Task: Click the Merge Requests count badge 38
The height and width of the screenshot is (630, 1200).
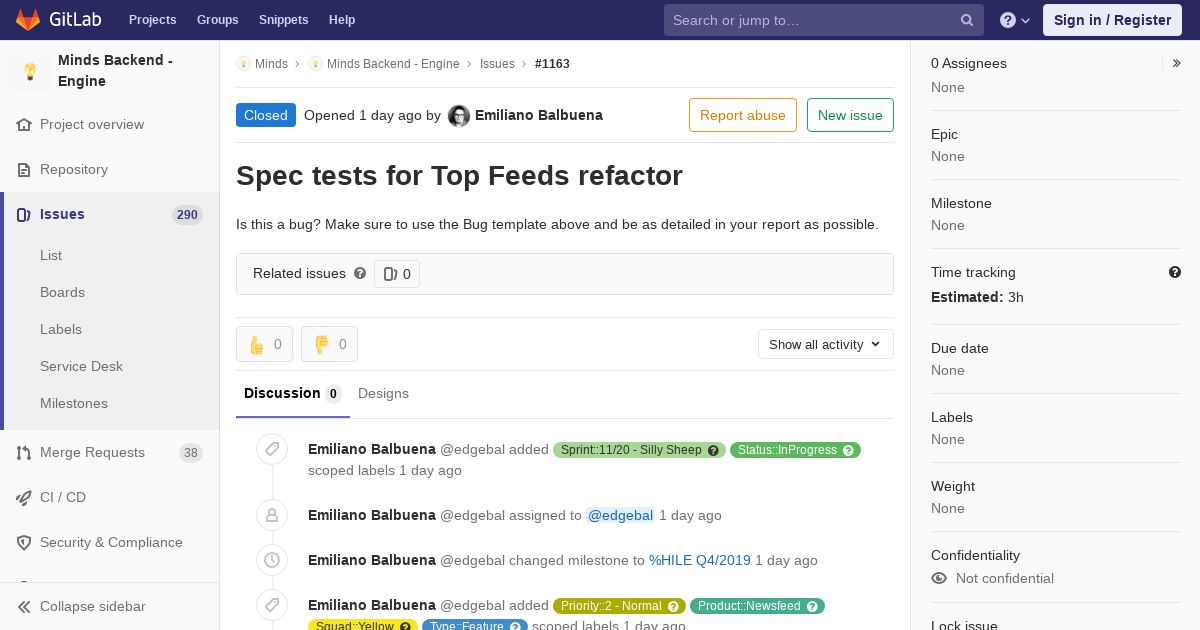Action: [190, 453]
